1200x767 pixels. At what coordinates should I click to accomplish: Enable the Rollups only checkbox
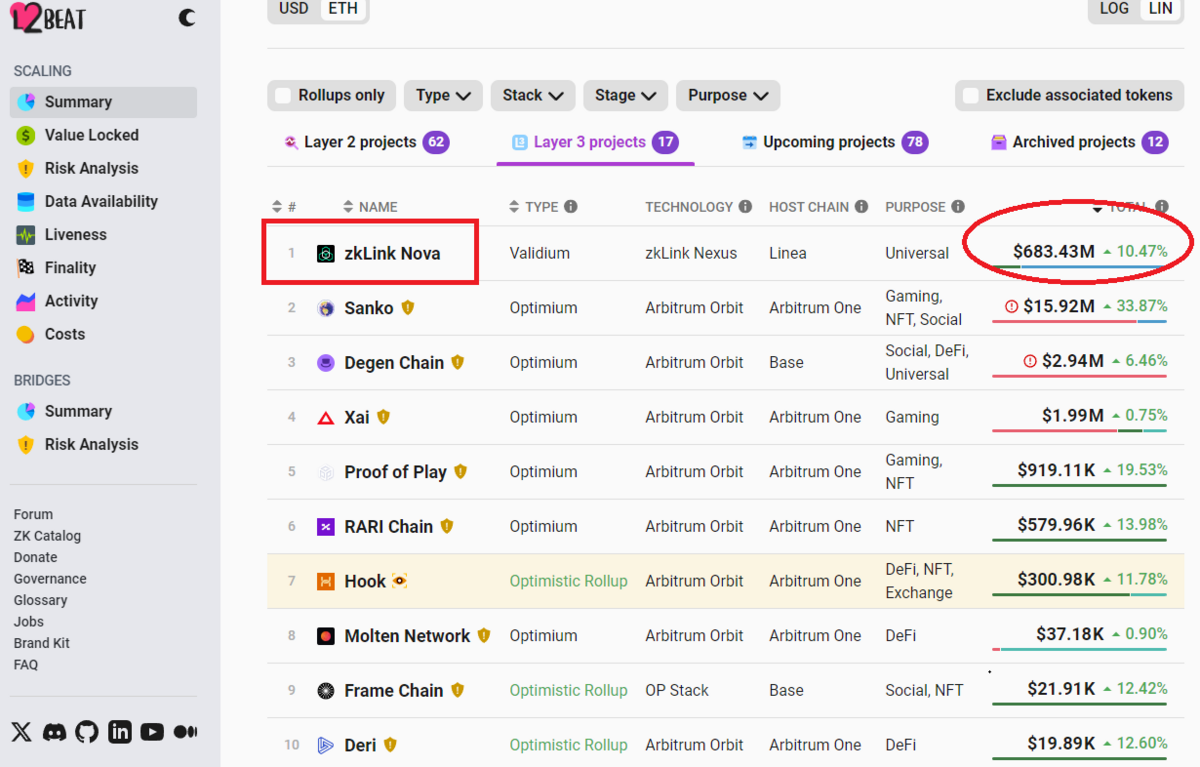283,95
